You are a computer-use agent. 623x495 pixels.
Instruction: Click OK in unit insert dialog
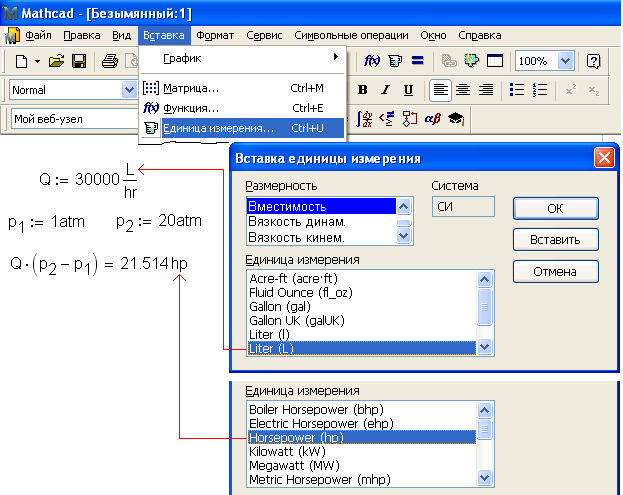click(x=555, y=209)
